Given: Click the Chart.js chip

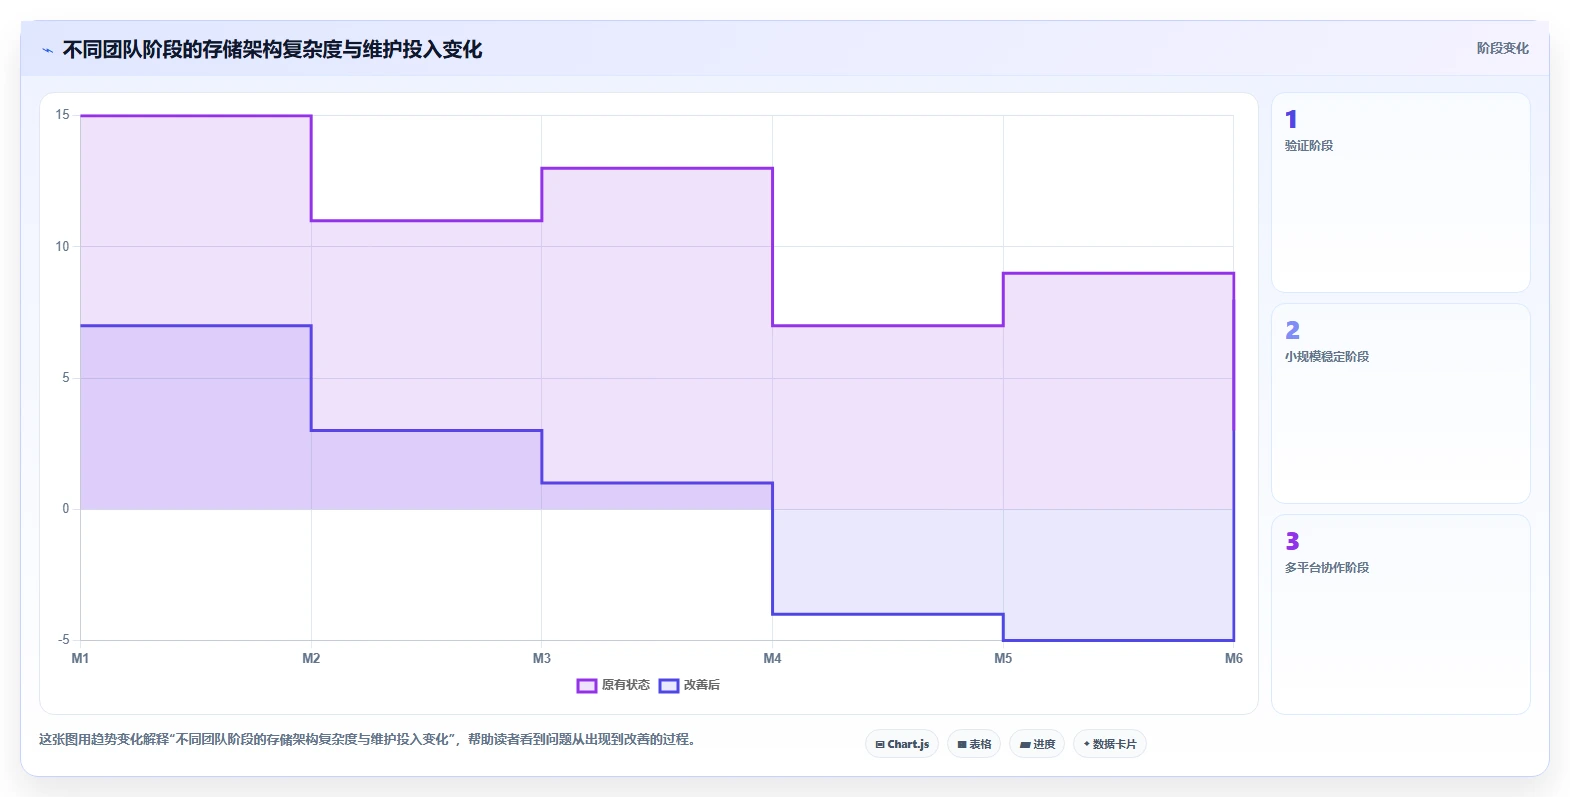Looking at the screenshot, I should point(902,744).
